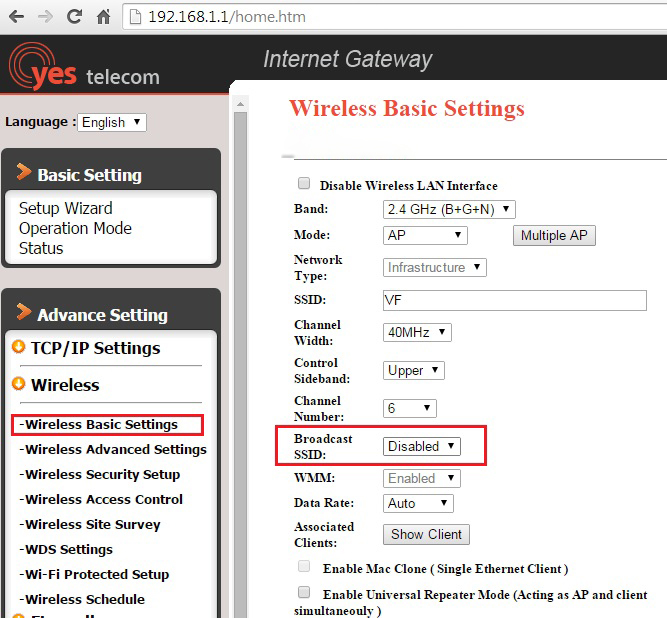
Task: Expand TCP/IP Settings via its orange icon
Action: 18,347
